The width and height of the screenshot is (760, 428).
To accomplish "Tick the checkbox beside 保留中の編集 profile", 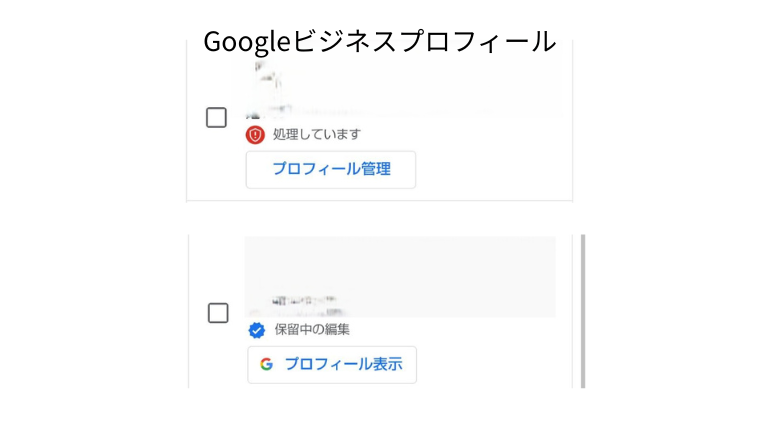I will 218,313.
